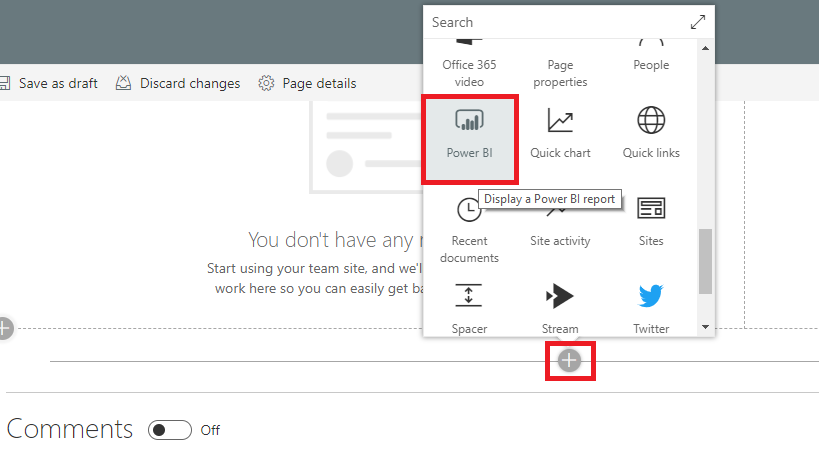Click the web part list scrollbar thumb
The width and height of the screenshot is (819, 467).
click(705, 261)
